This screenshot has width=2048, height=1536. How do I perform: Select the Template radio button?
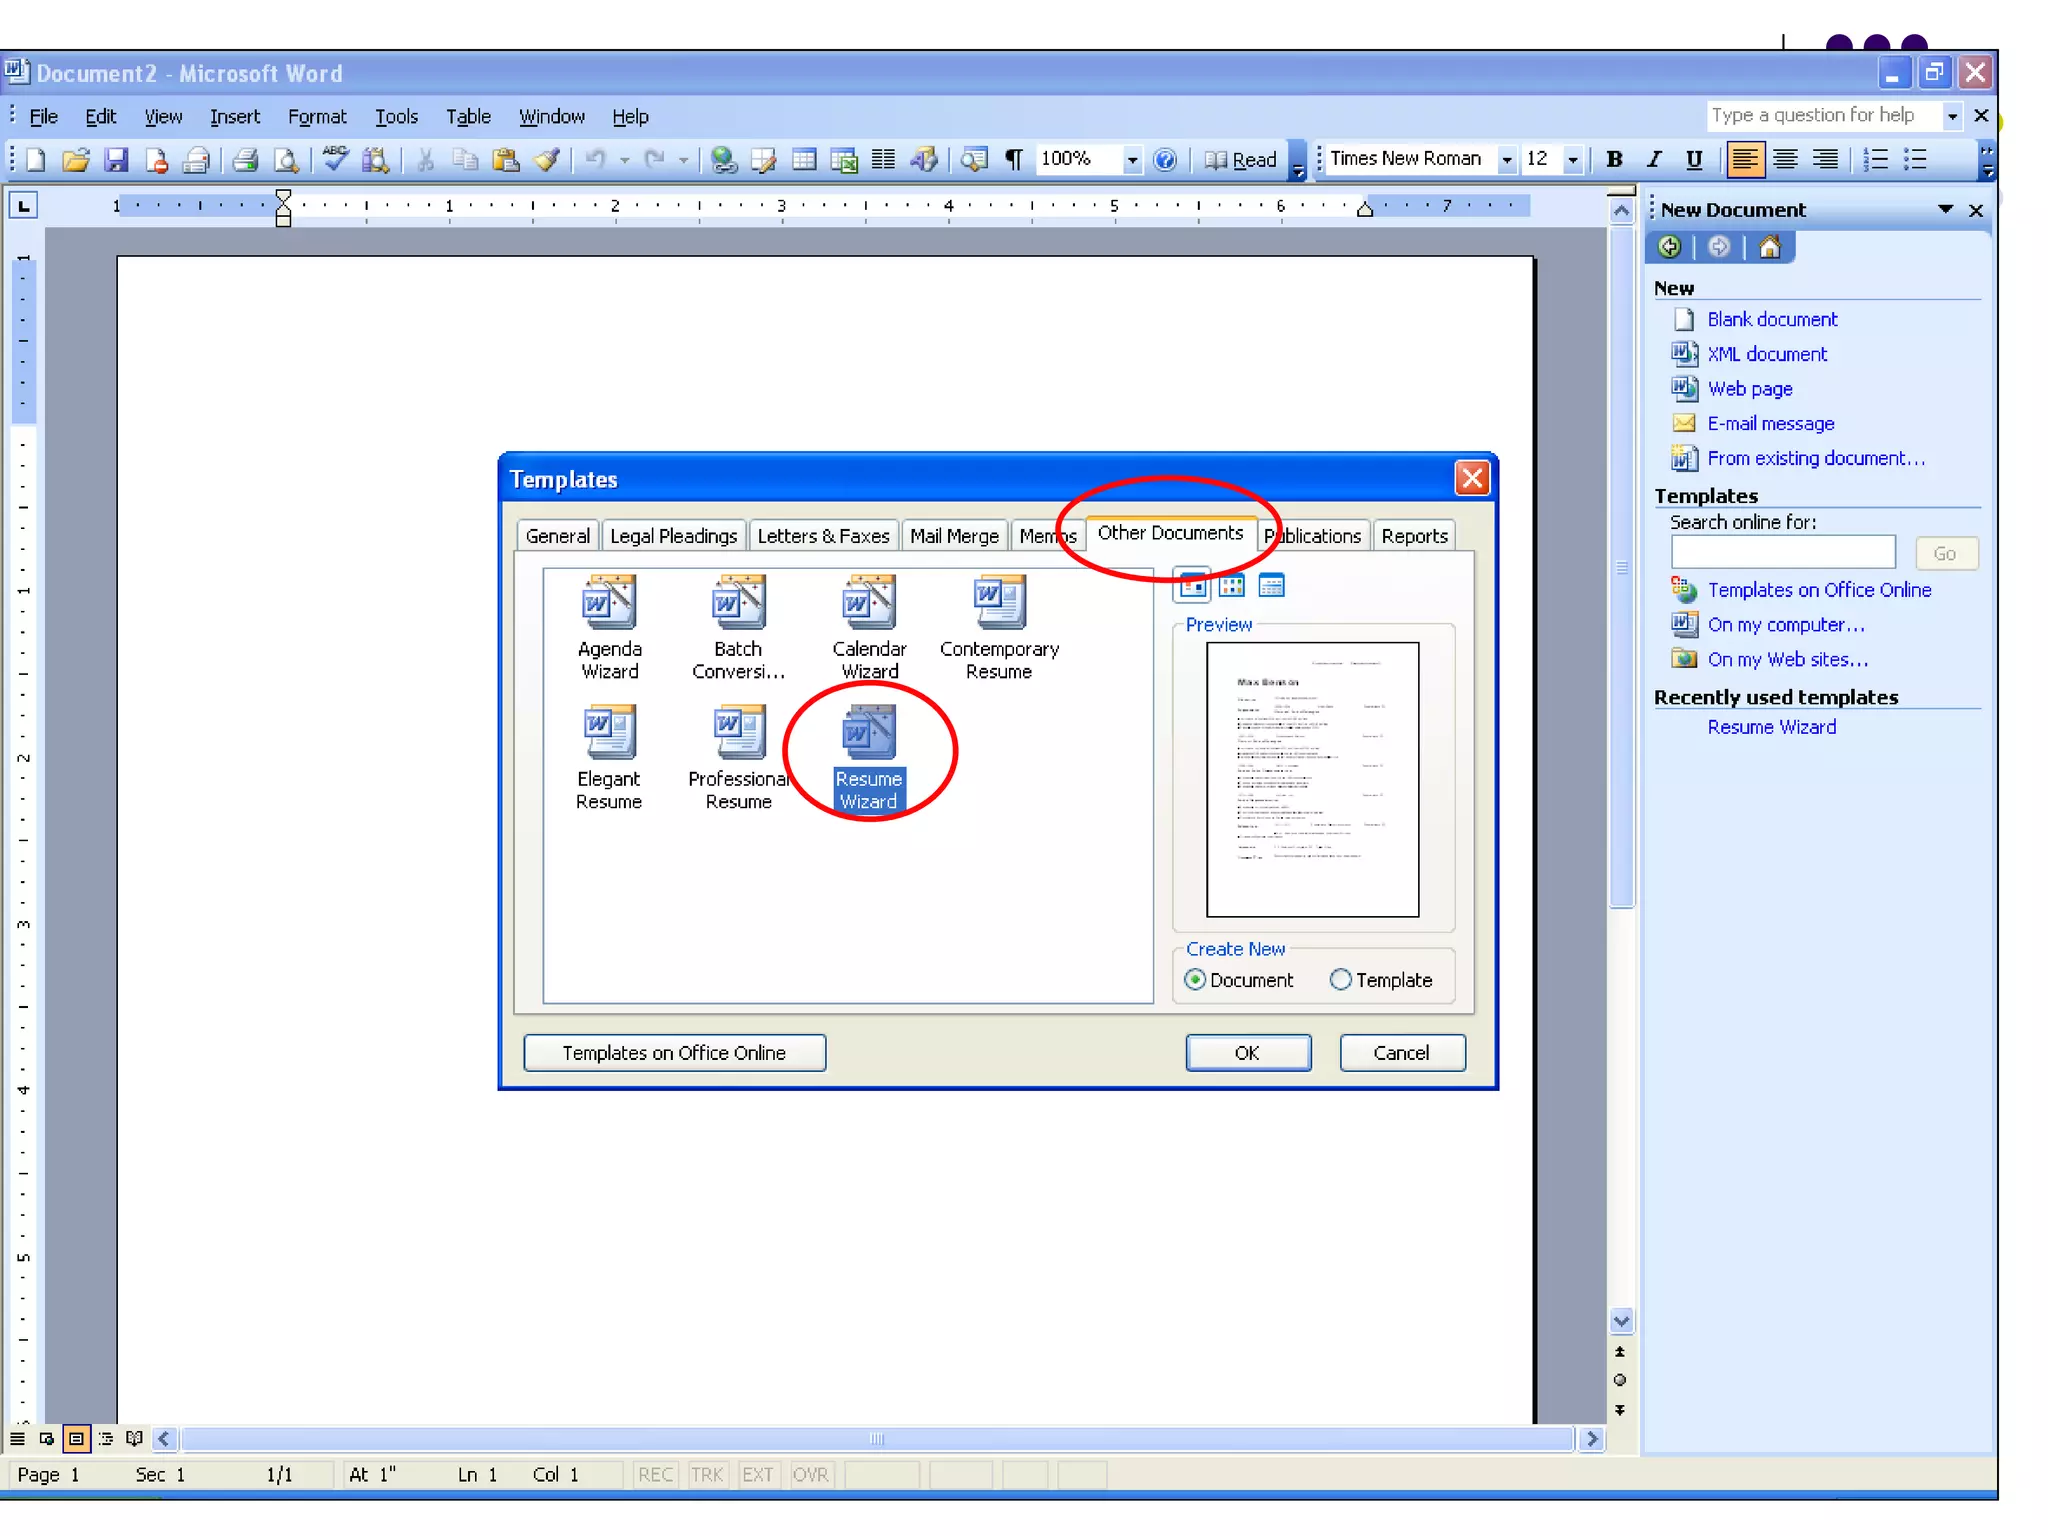(x=1341, y=980)
